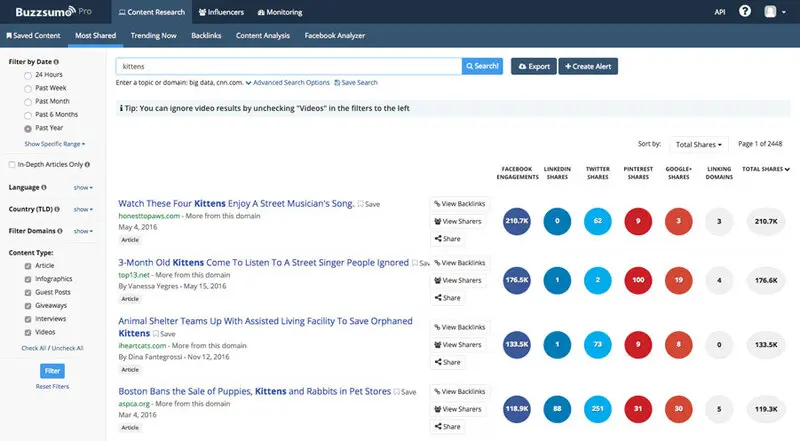Click the Twitter shares 251 circle
The image size is (800, 441).
coord(597,409)
